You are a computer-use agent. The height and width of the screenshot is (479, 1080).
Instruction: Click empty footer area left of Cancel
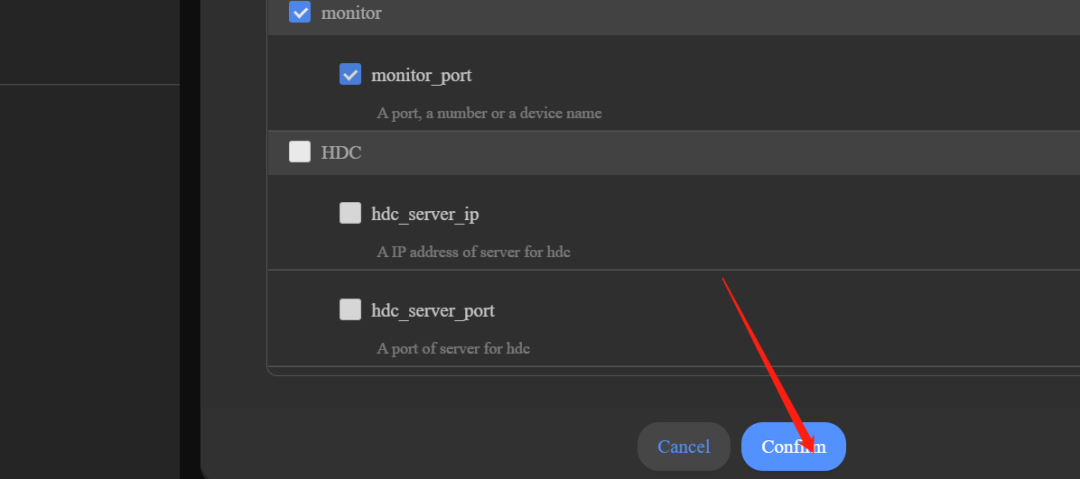click(x=420, y=446)
